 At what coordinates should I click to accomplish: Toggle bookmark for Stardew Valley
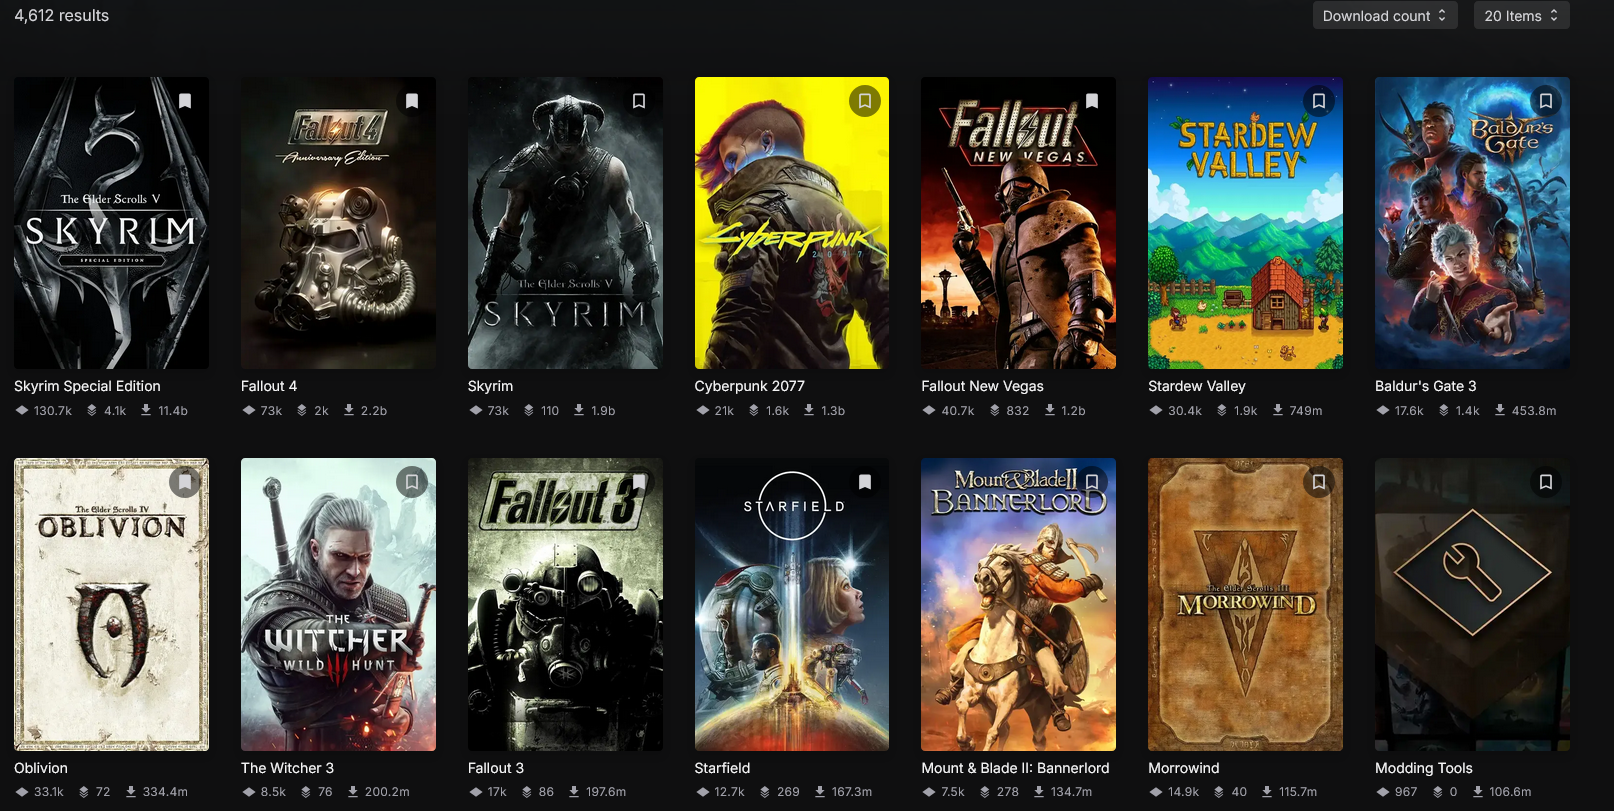pos(1319,101)
